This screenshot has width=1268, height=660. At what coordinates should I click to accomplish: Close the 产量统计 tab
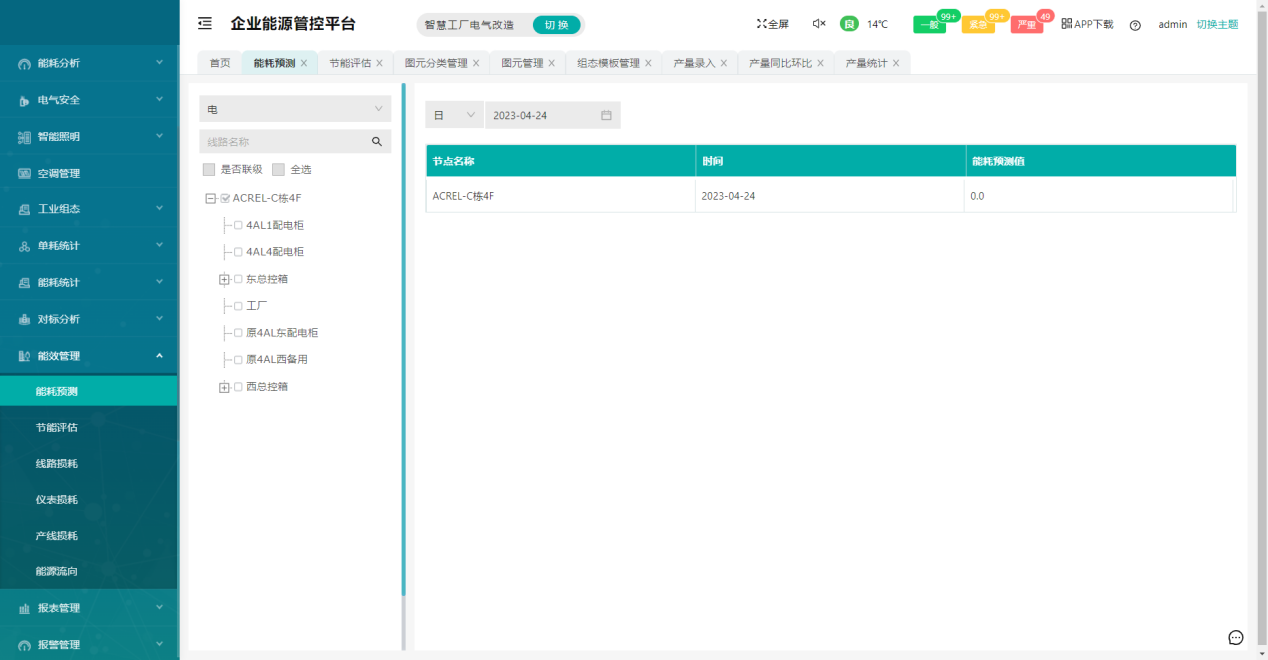click(x=896, y=63)
